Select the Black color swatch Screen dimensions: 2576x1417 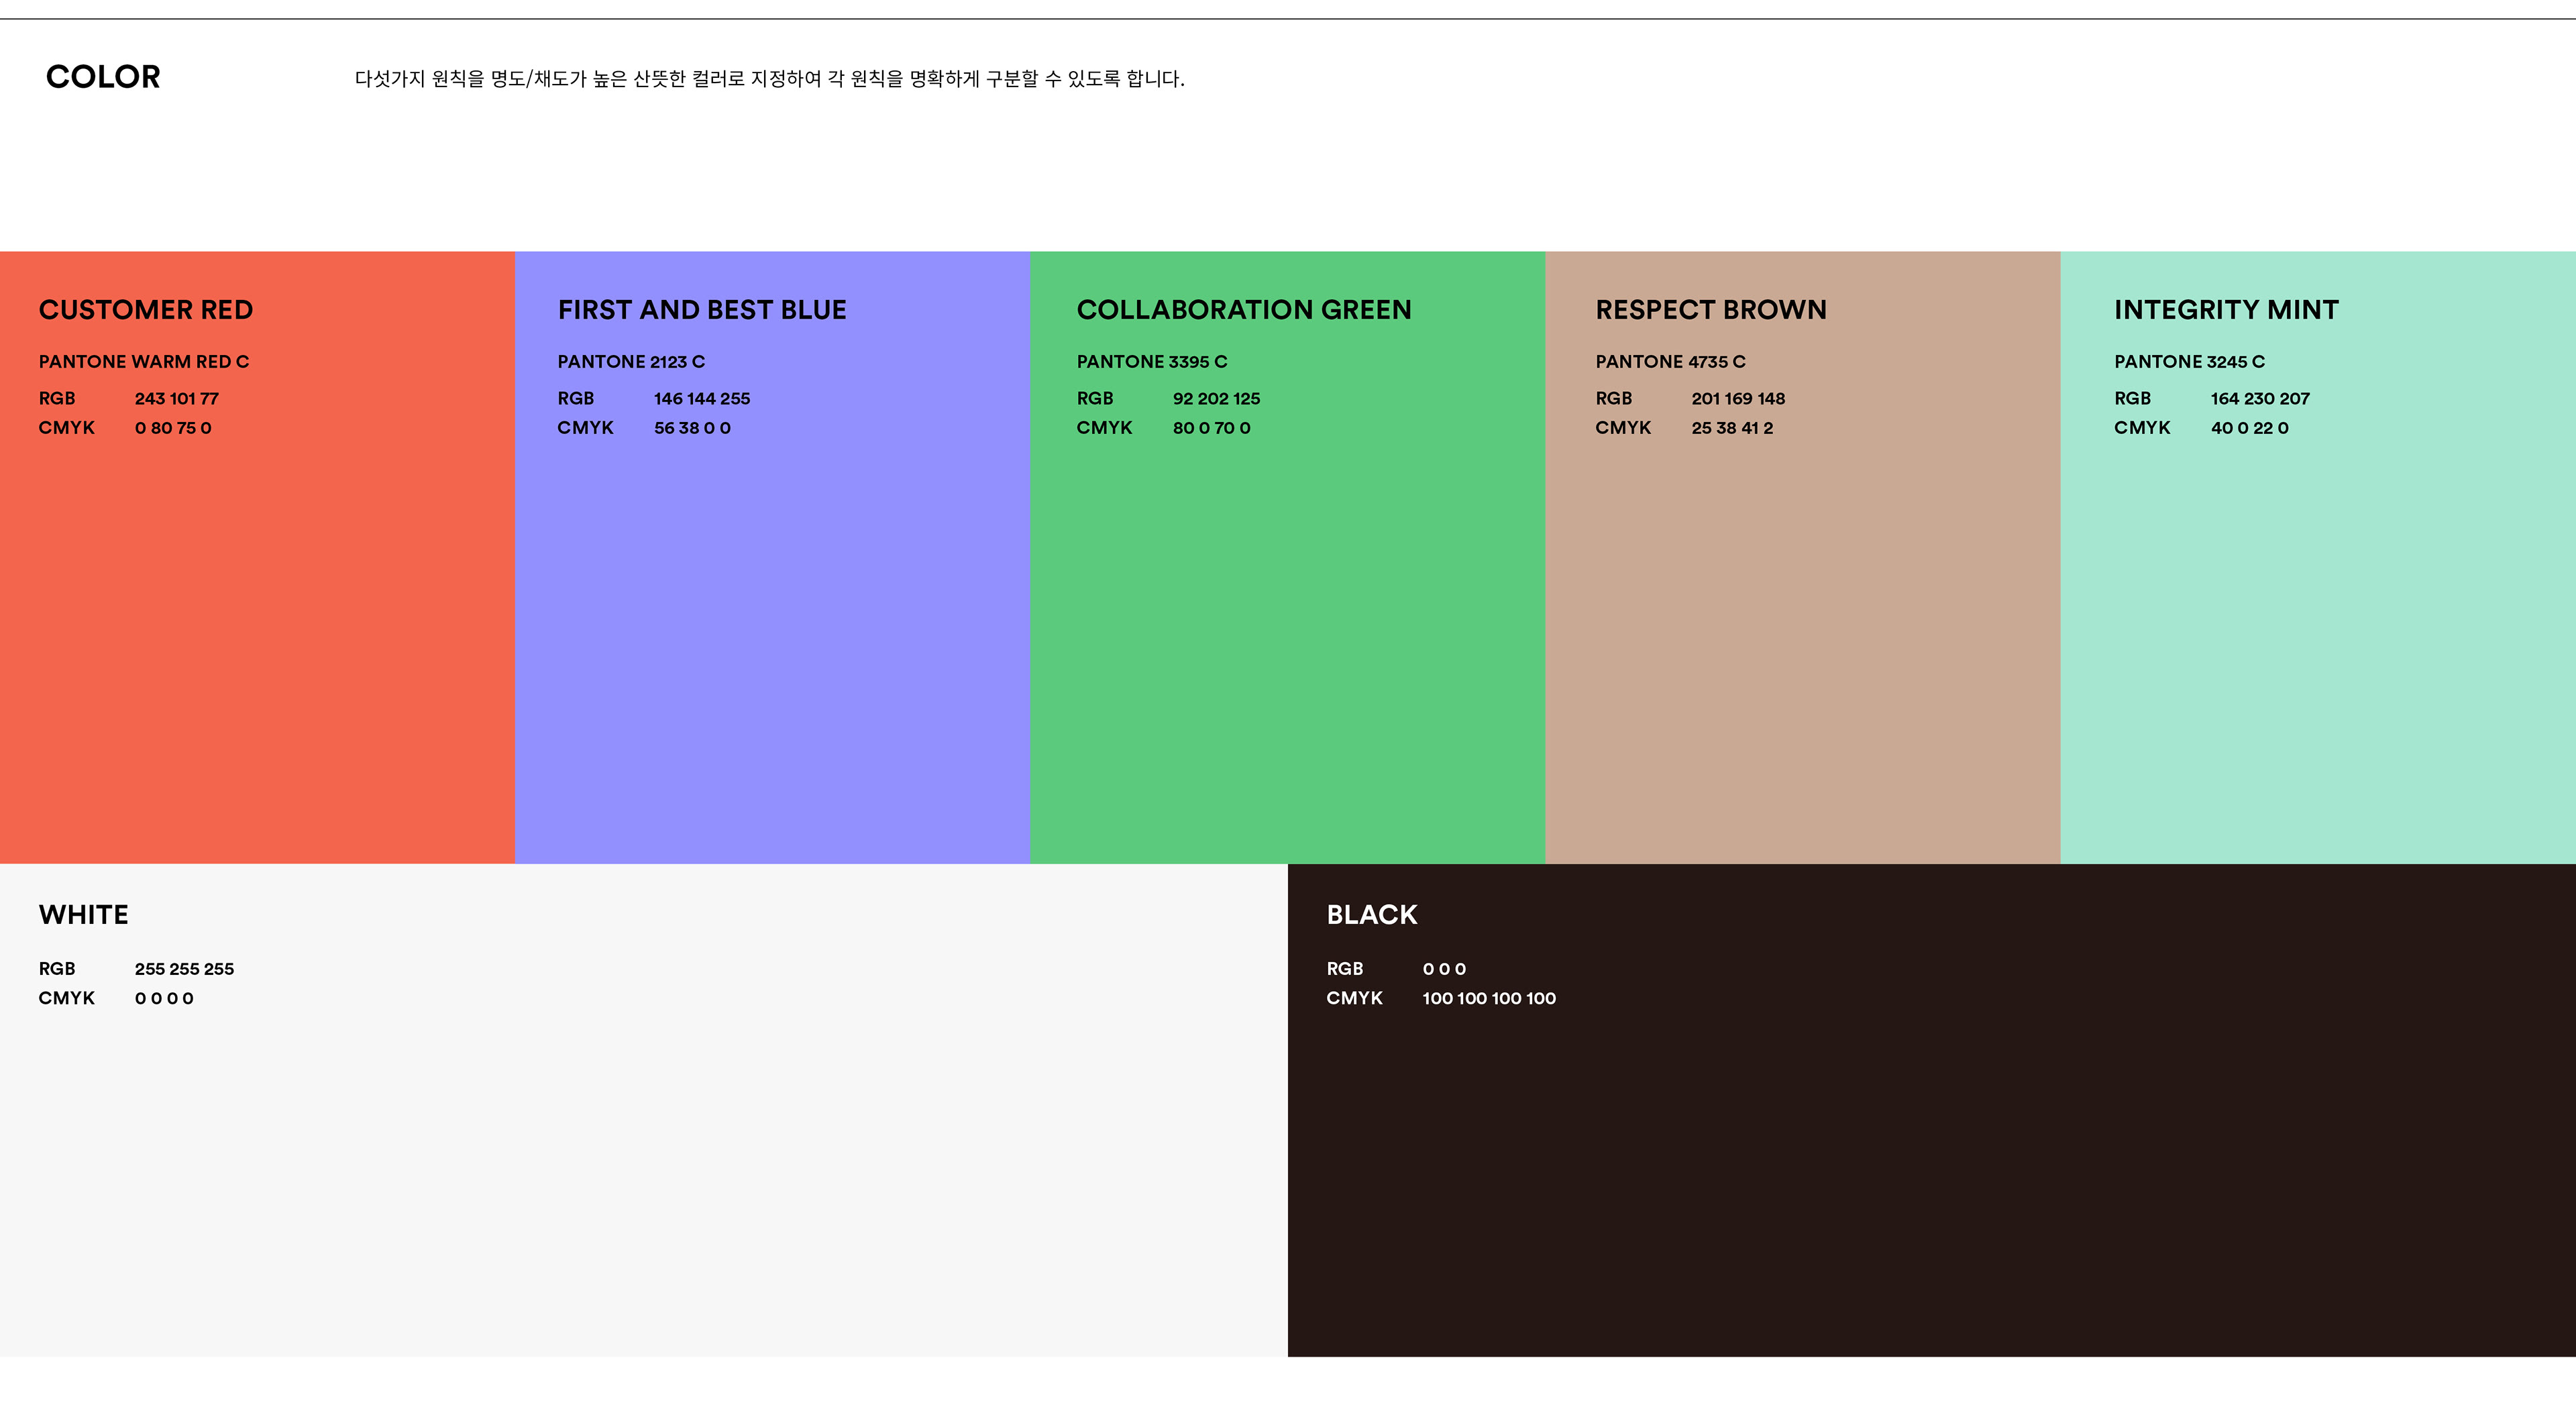1932,1110
